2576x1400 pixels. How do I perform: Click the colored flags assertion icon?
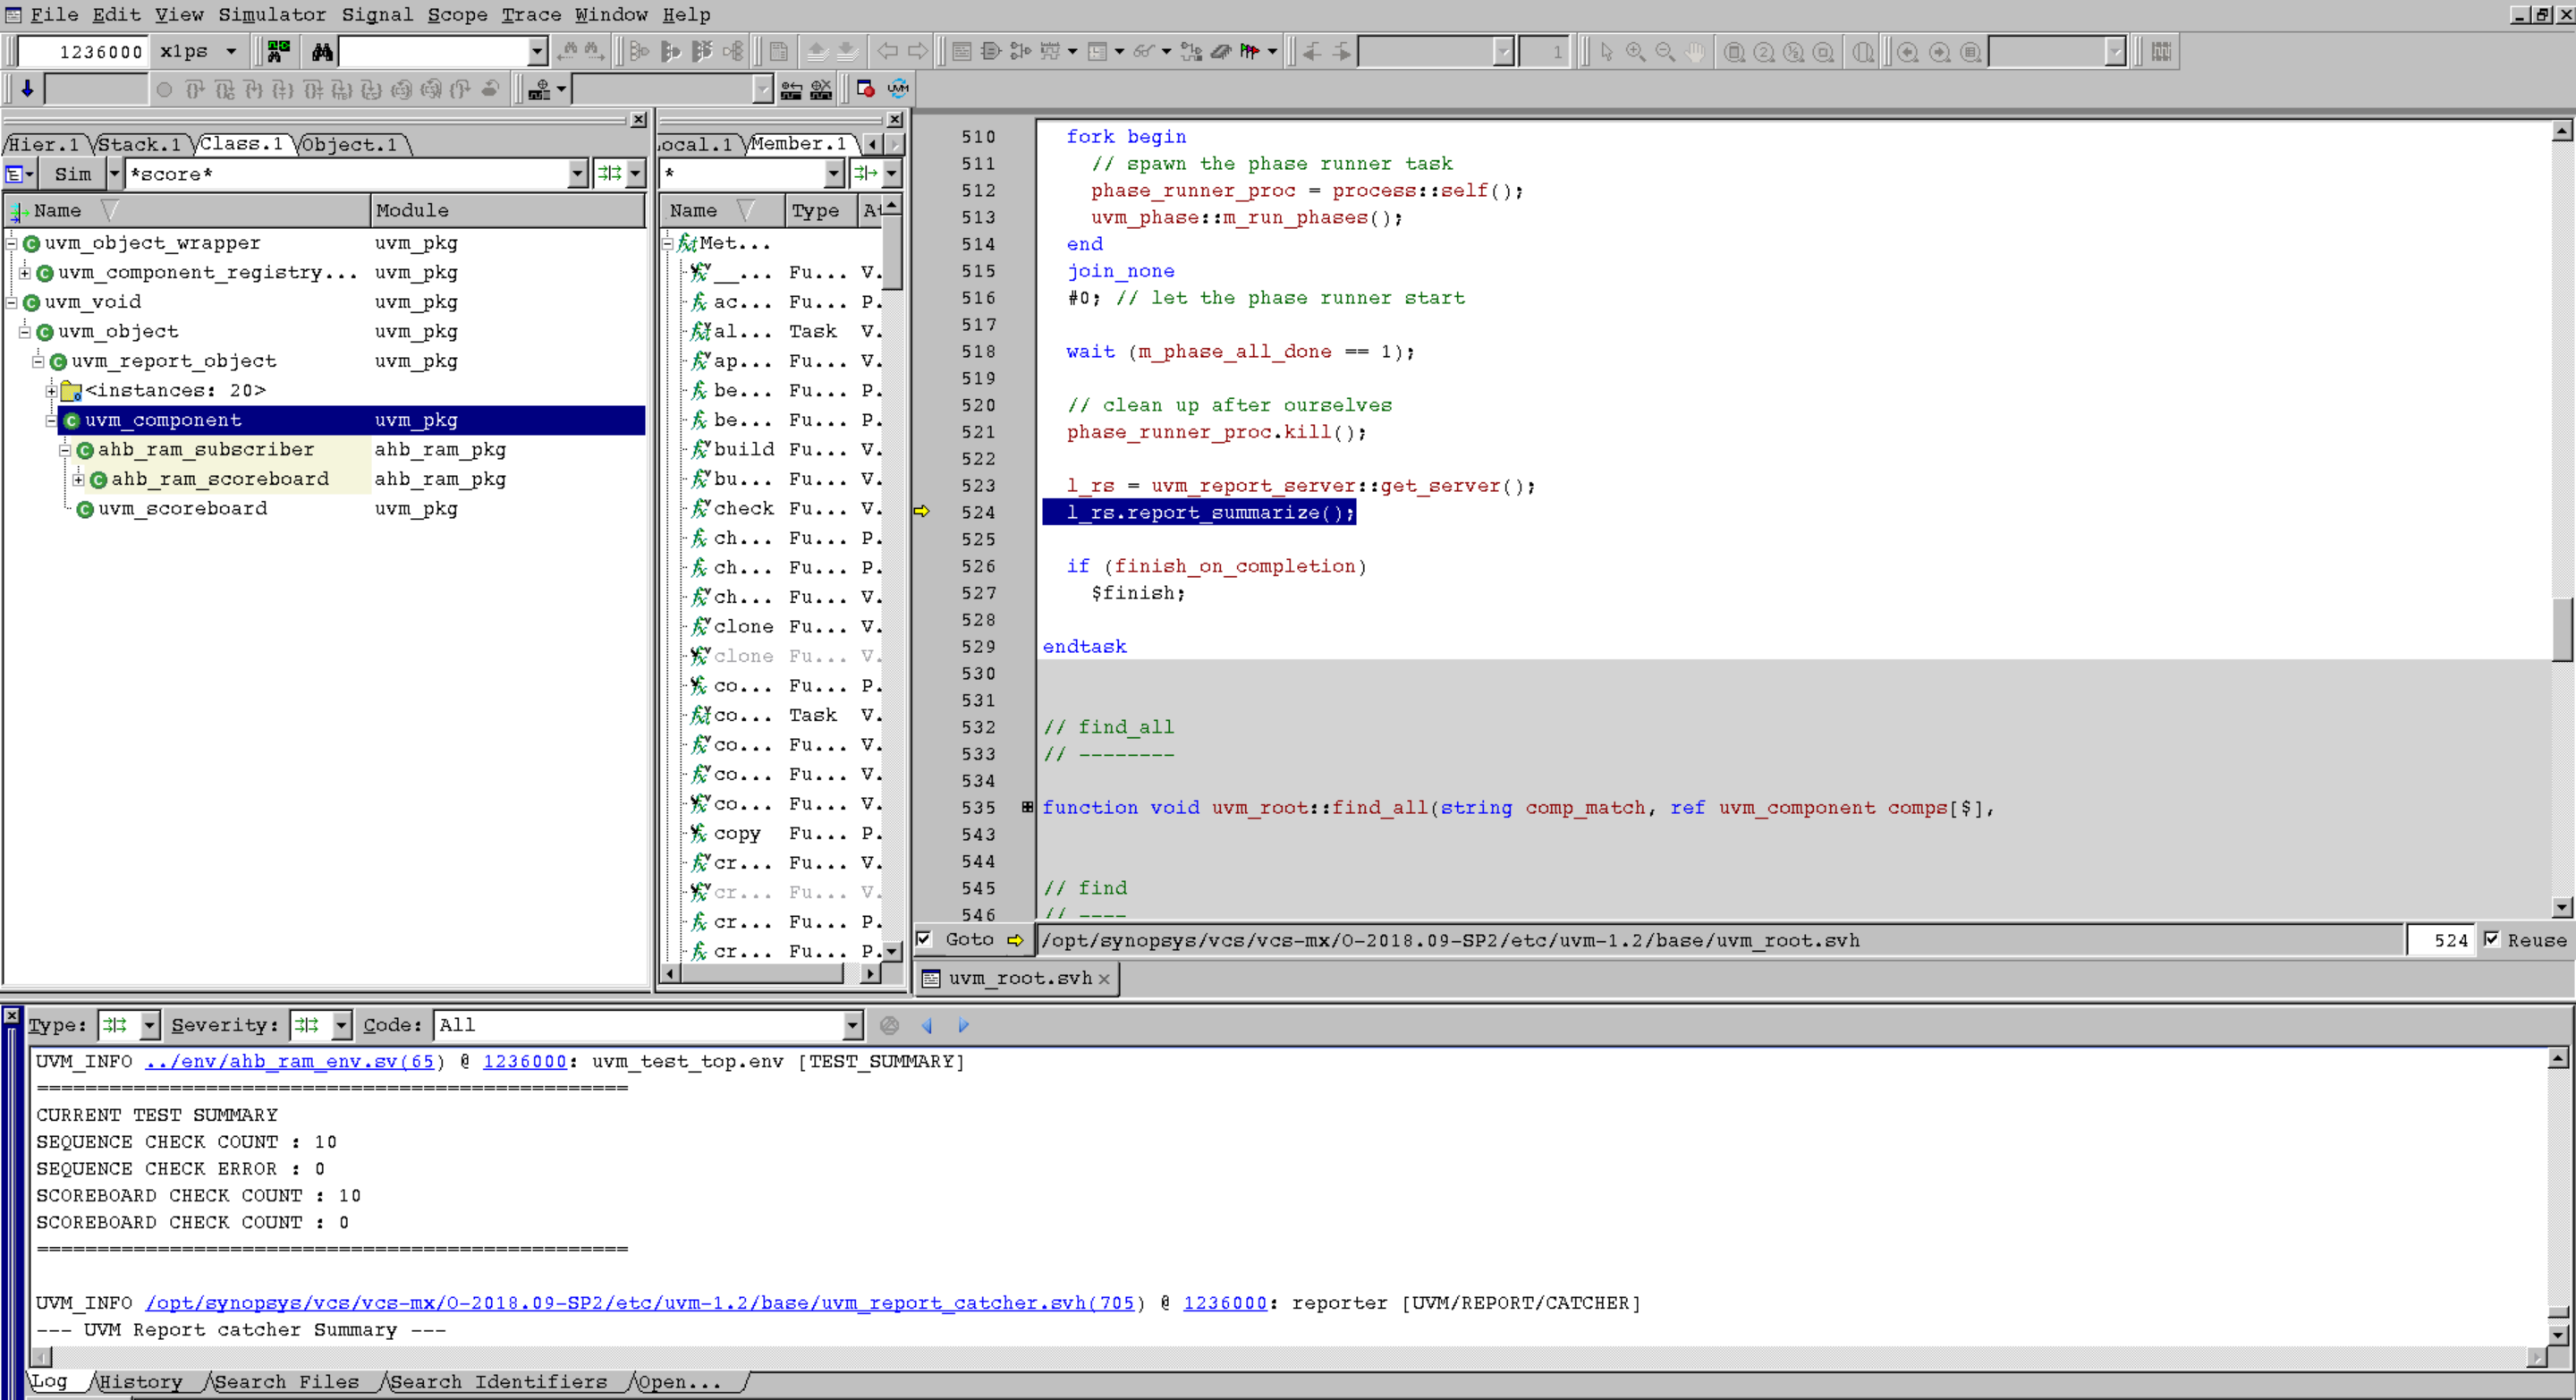pyautogui.click(x=1250, y=51)
